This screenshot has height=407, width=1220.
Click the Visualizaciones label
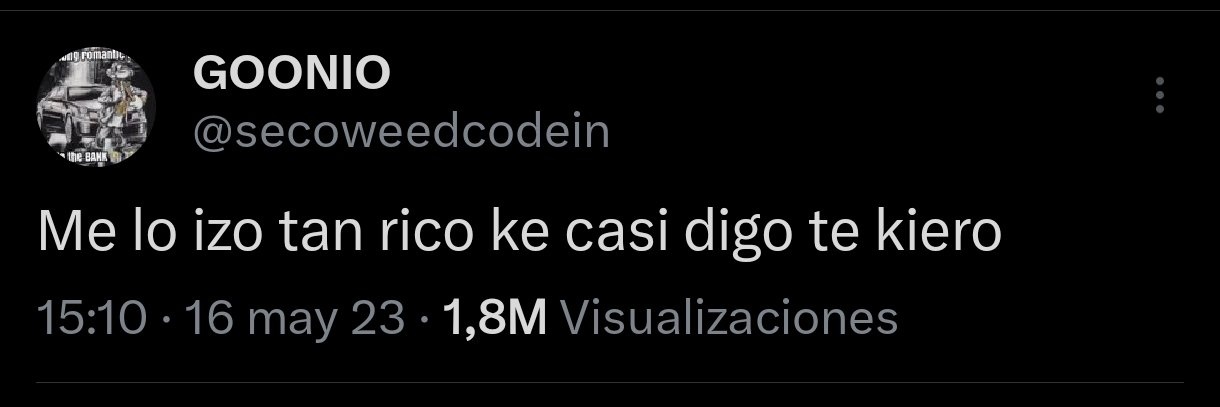point(730,318)
